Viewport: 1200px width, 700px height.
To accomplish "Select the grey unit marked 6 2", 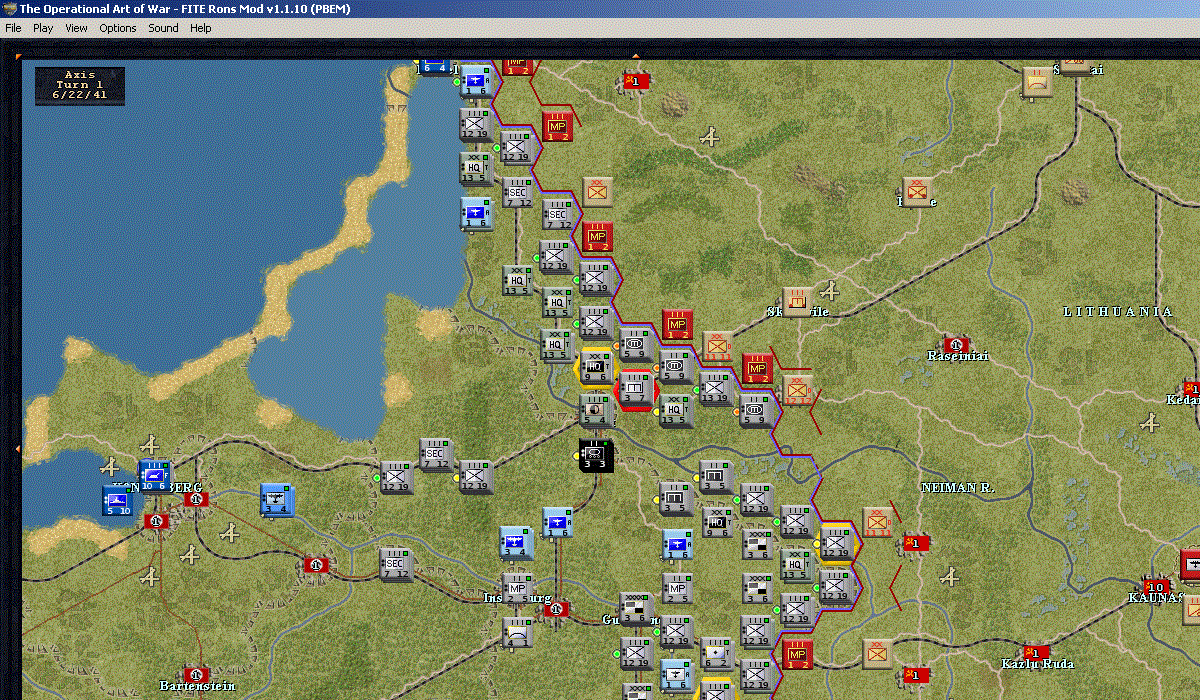I will tap(716, 654).
